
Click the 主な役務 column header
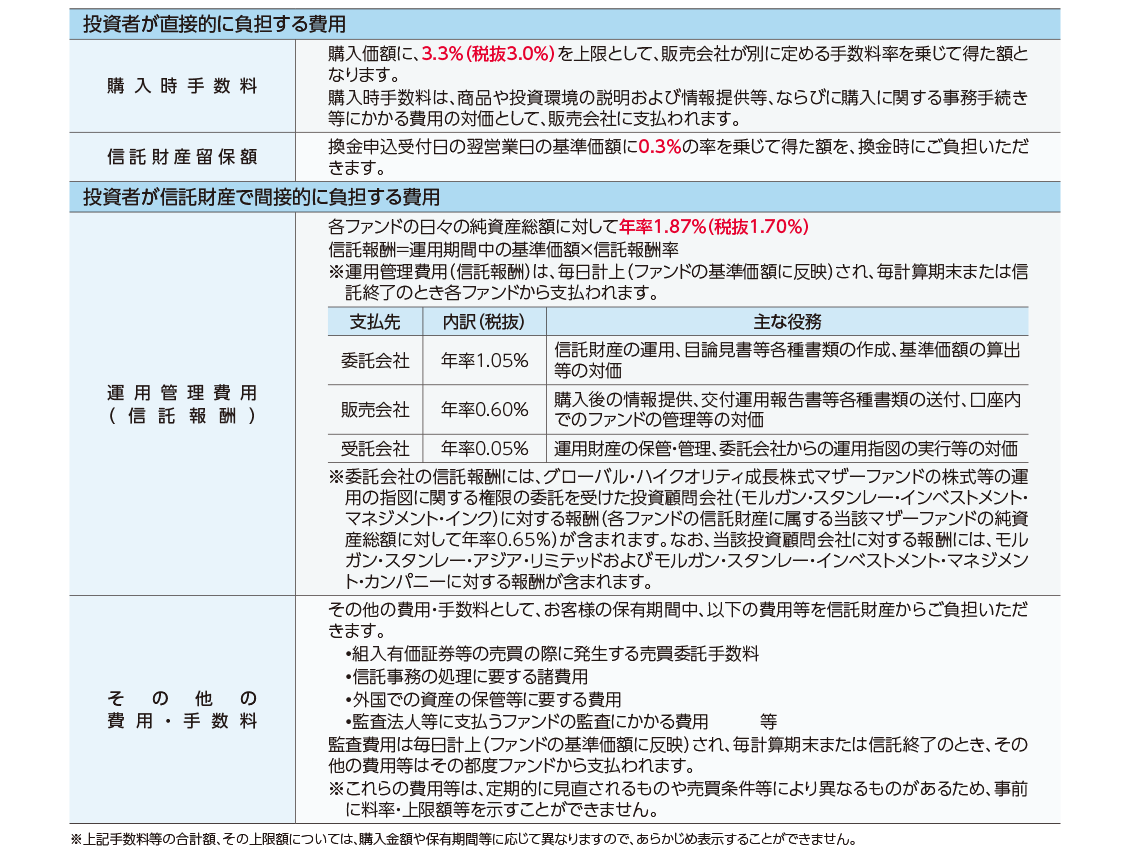(x=787, y=321)
